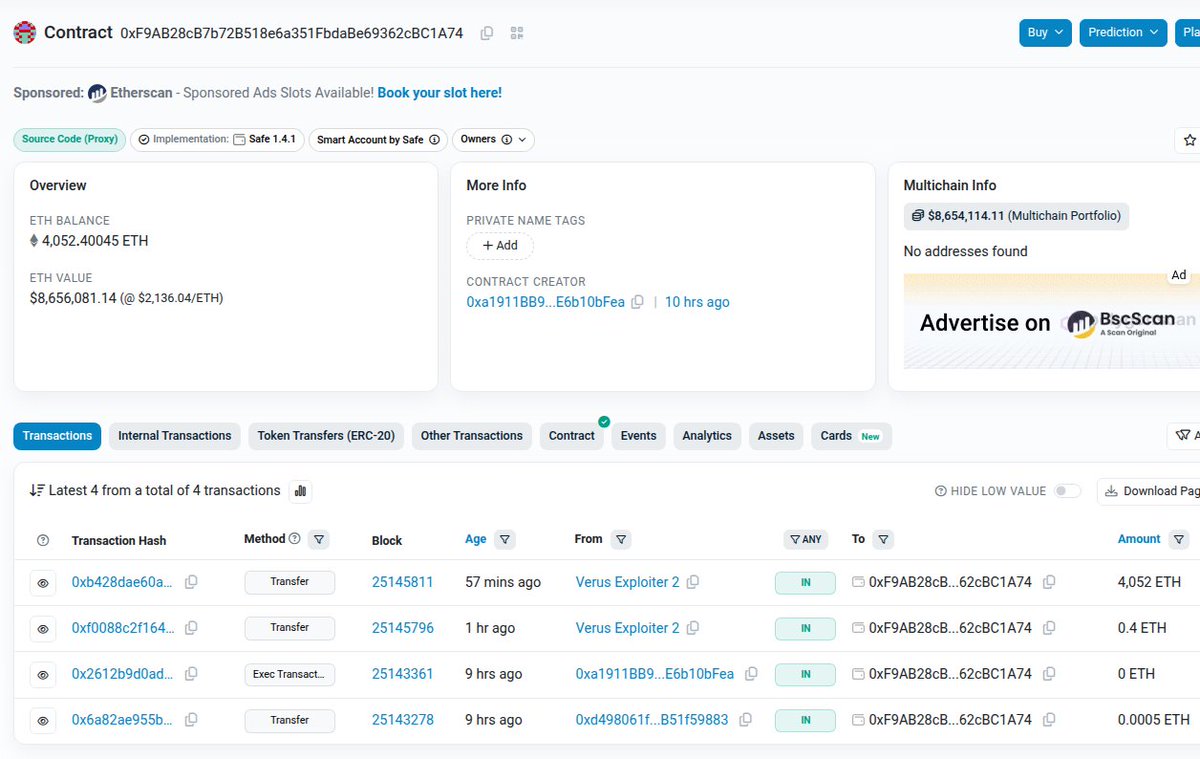This screenshot has height=759, width=1200.
Task: Copy To address in 0.4 ETH row
Action: [1049, 628]
